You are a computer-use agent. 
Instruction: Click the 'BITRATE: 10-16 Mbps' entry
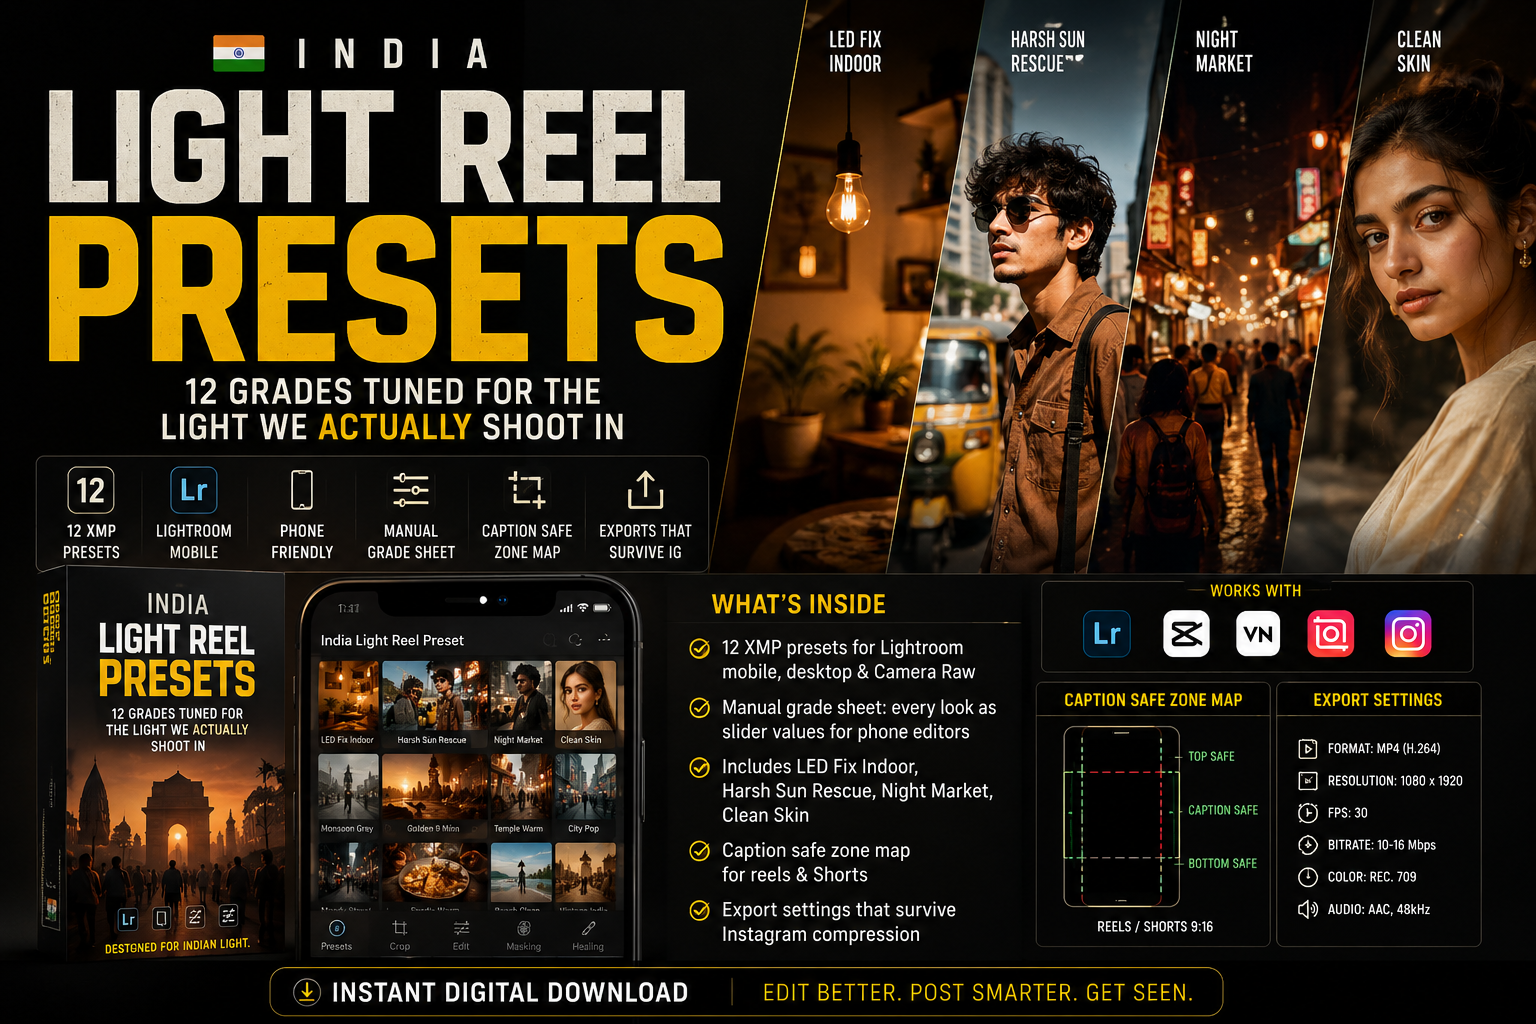tap(1381, 845)
